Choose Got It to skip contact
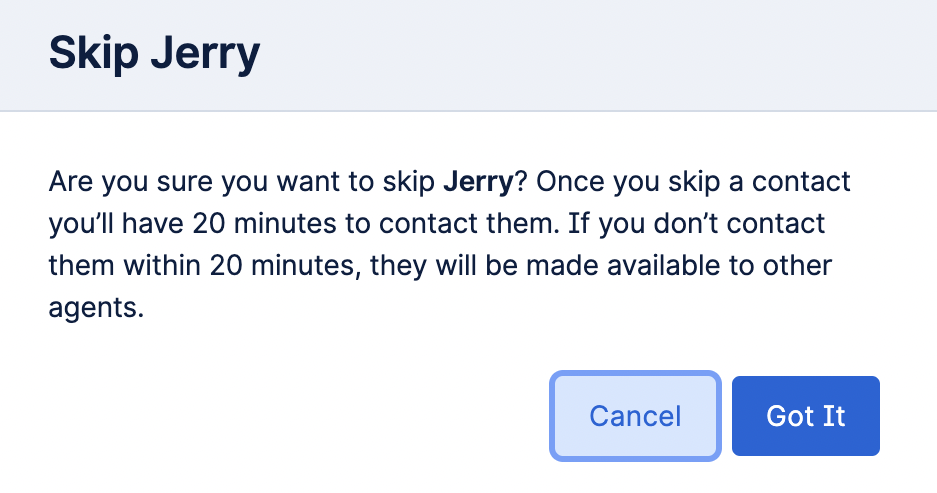Screen dimensions: 937x493 click(x=805, y=416)
